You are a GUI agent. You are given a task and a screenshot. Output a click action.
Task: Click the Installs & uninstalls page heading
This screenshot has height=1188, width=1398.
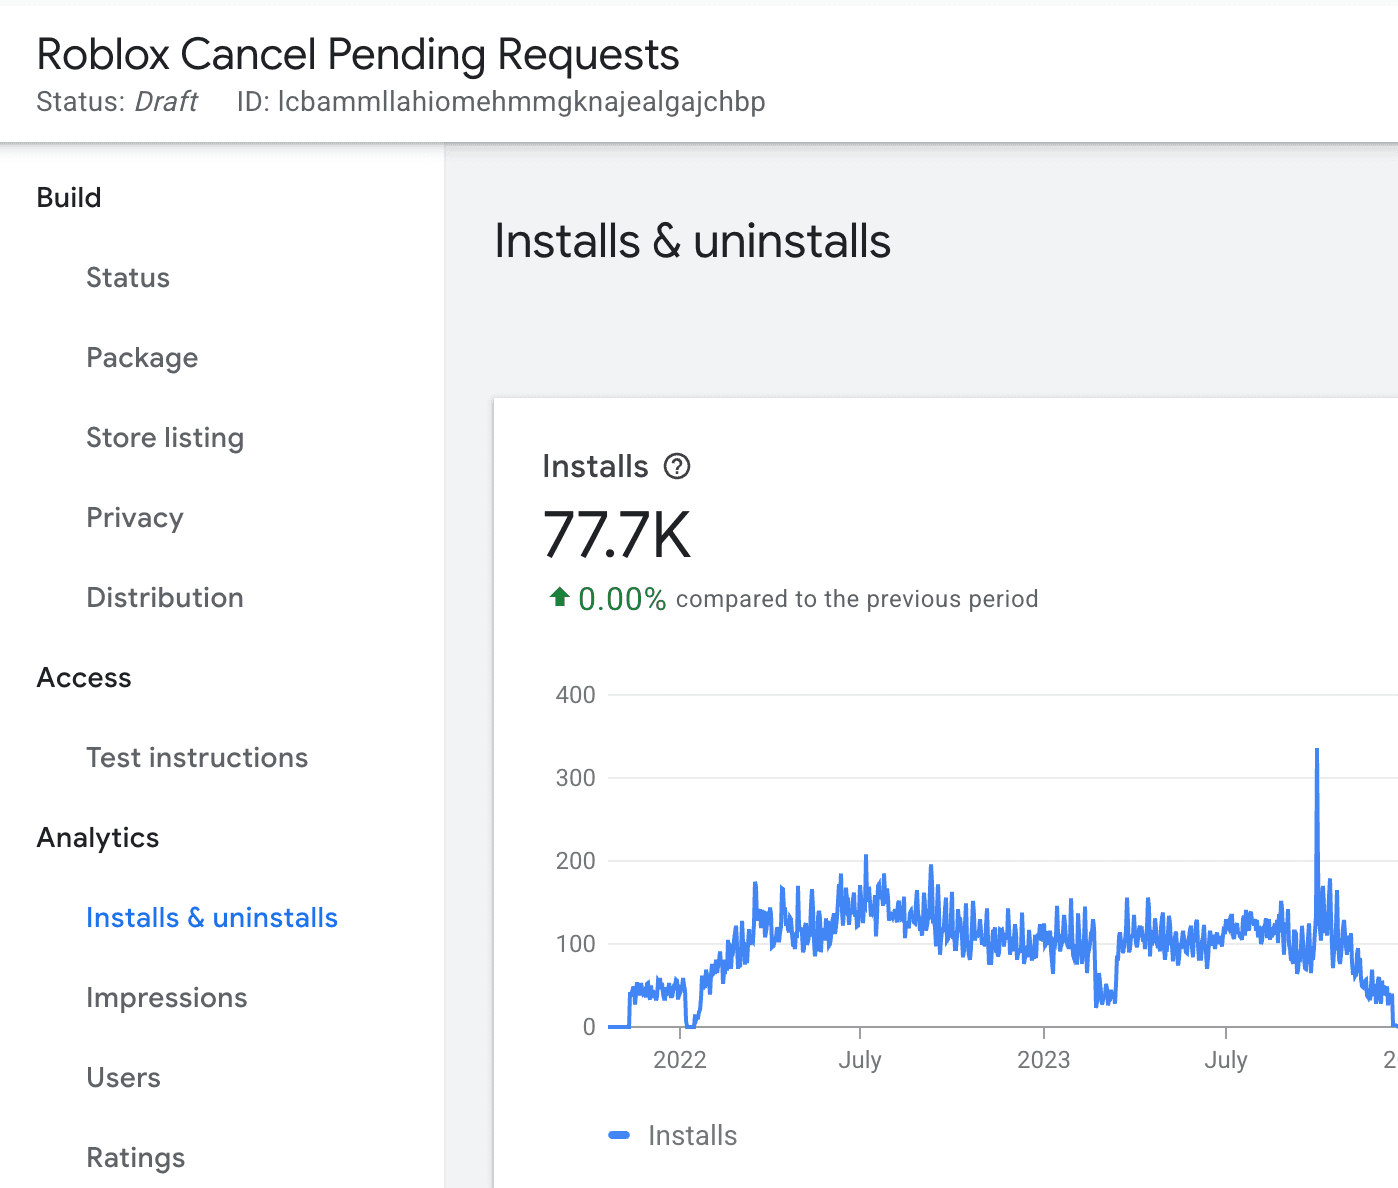click(x=693, y=241)
